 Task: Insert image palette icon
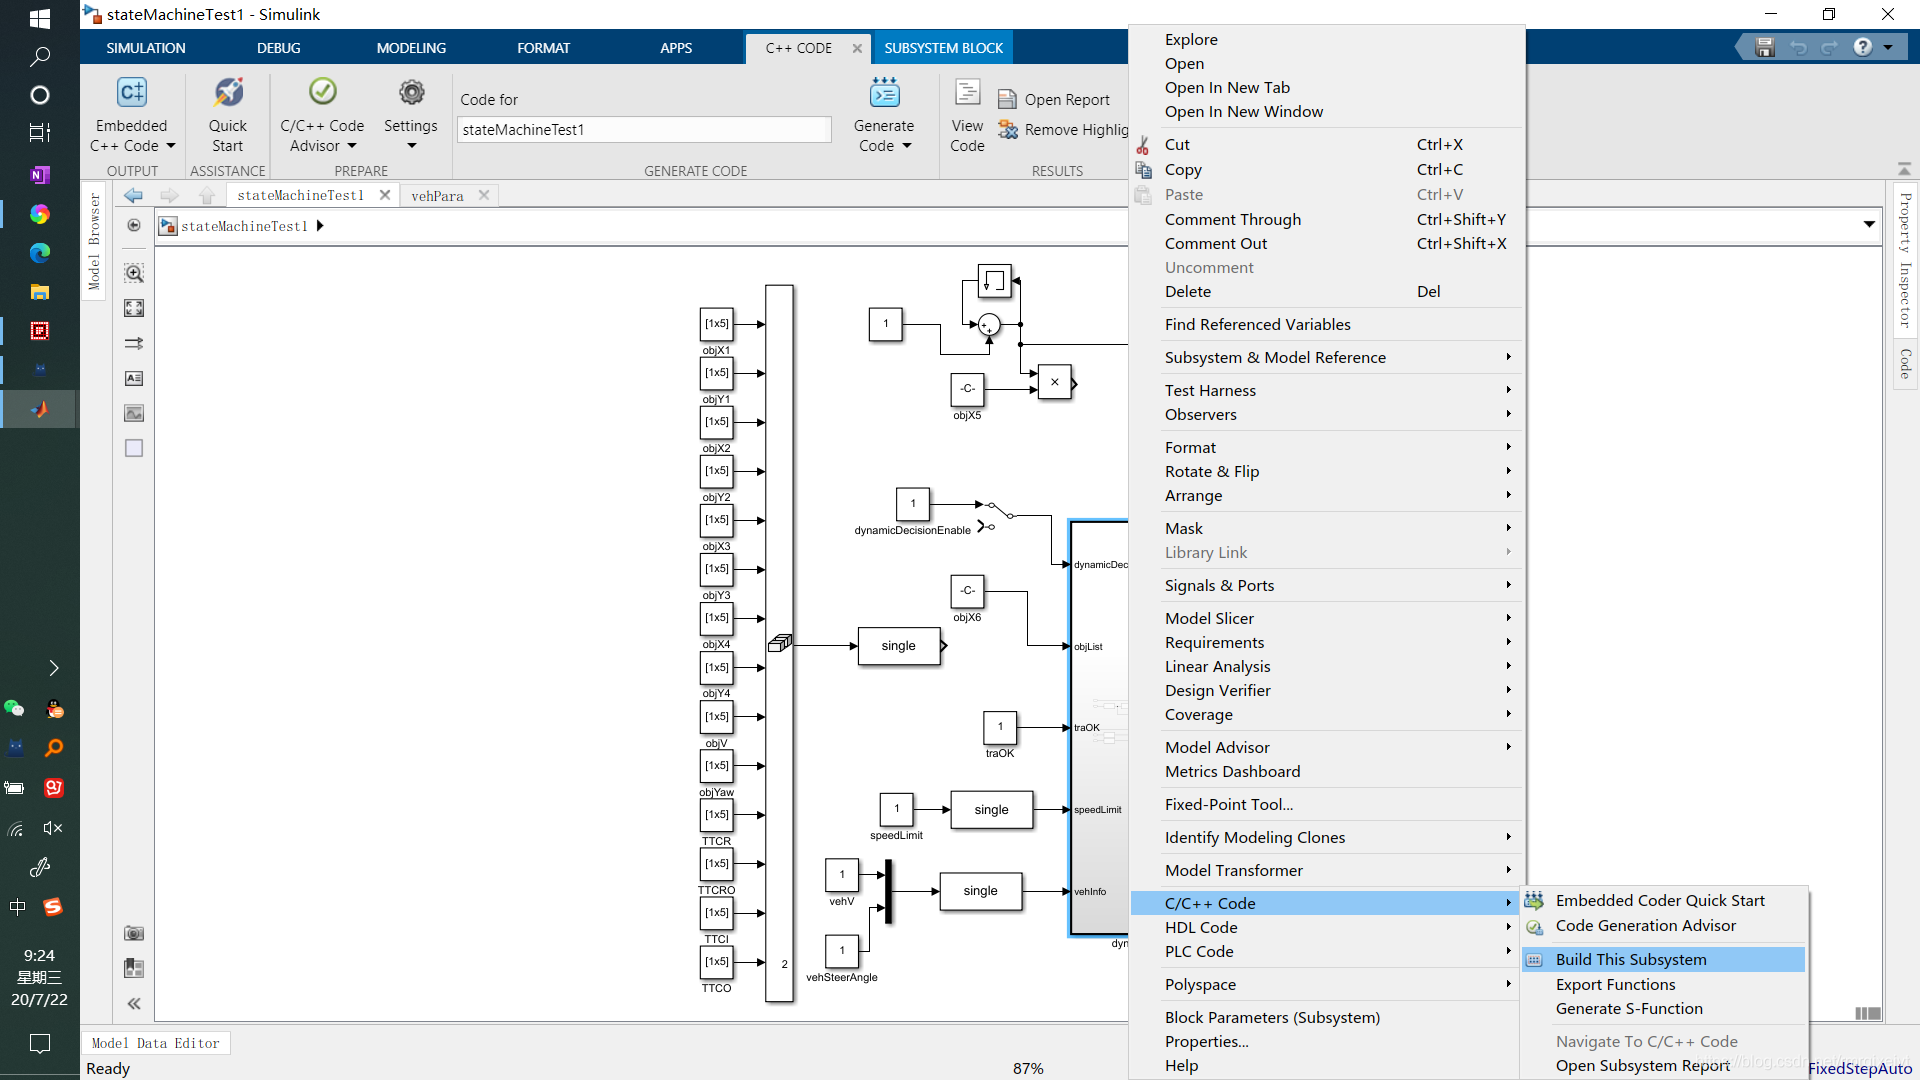pyautogui.click(x=134, y=413)
